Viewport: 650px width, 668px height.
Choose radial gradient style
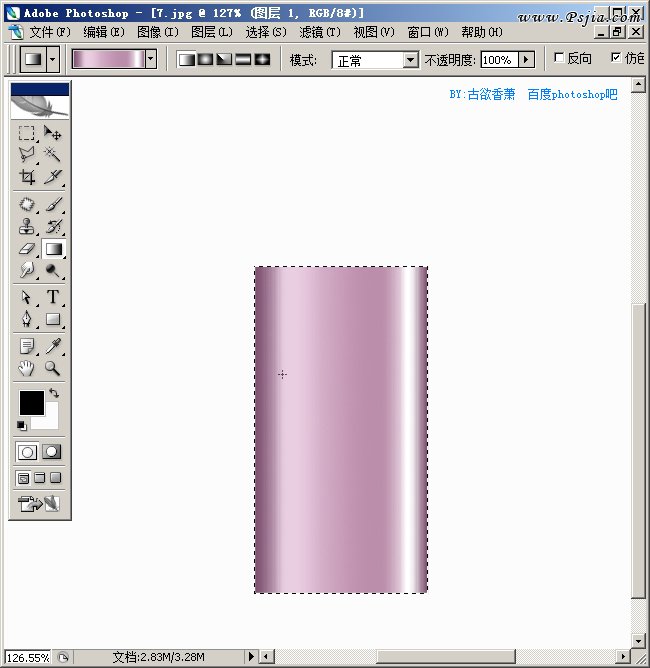205,60
